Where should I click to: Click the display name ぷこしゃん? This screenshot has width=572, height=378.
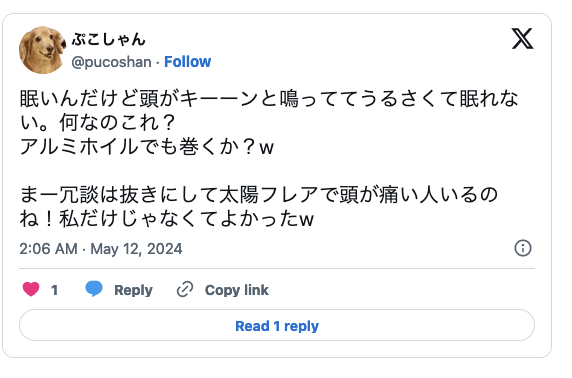[x=109, y=39]
